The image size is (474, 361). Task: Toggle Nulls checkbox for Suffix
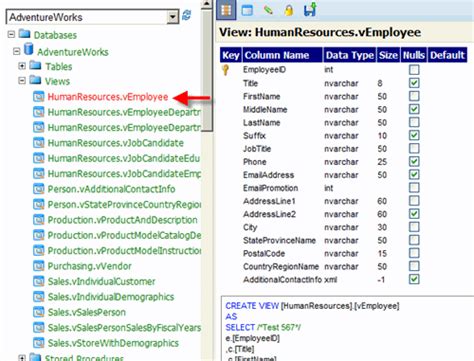414,136
